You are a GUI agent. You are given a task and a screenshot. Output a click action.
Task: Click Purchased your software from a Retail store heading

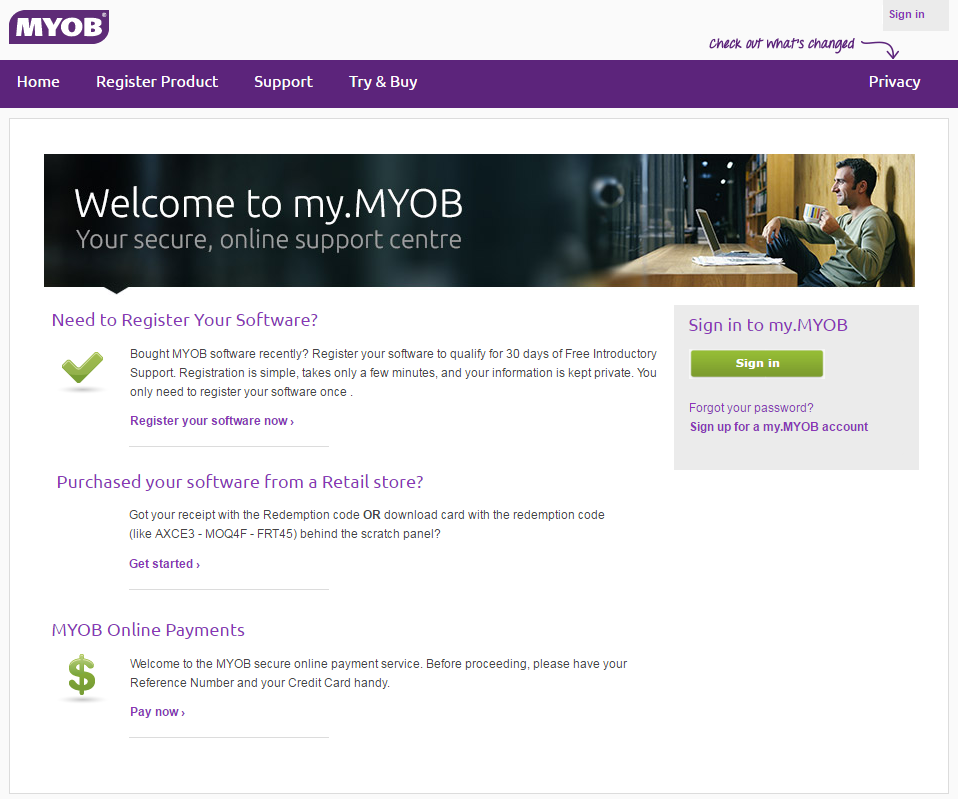(x=240, y=482)
